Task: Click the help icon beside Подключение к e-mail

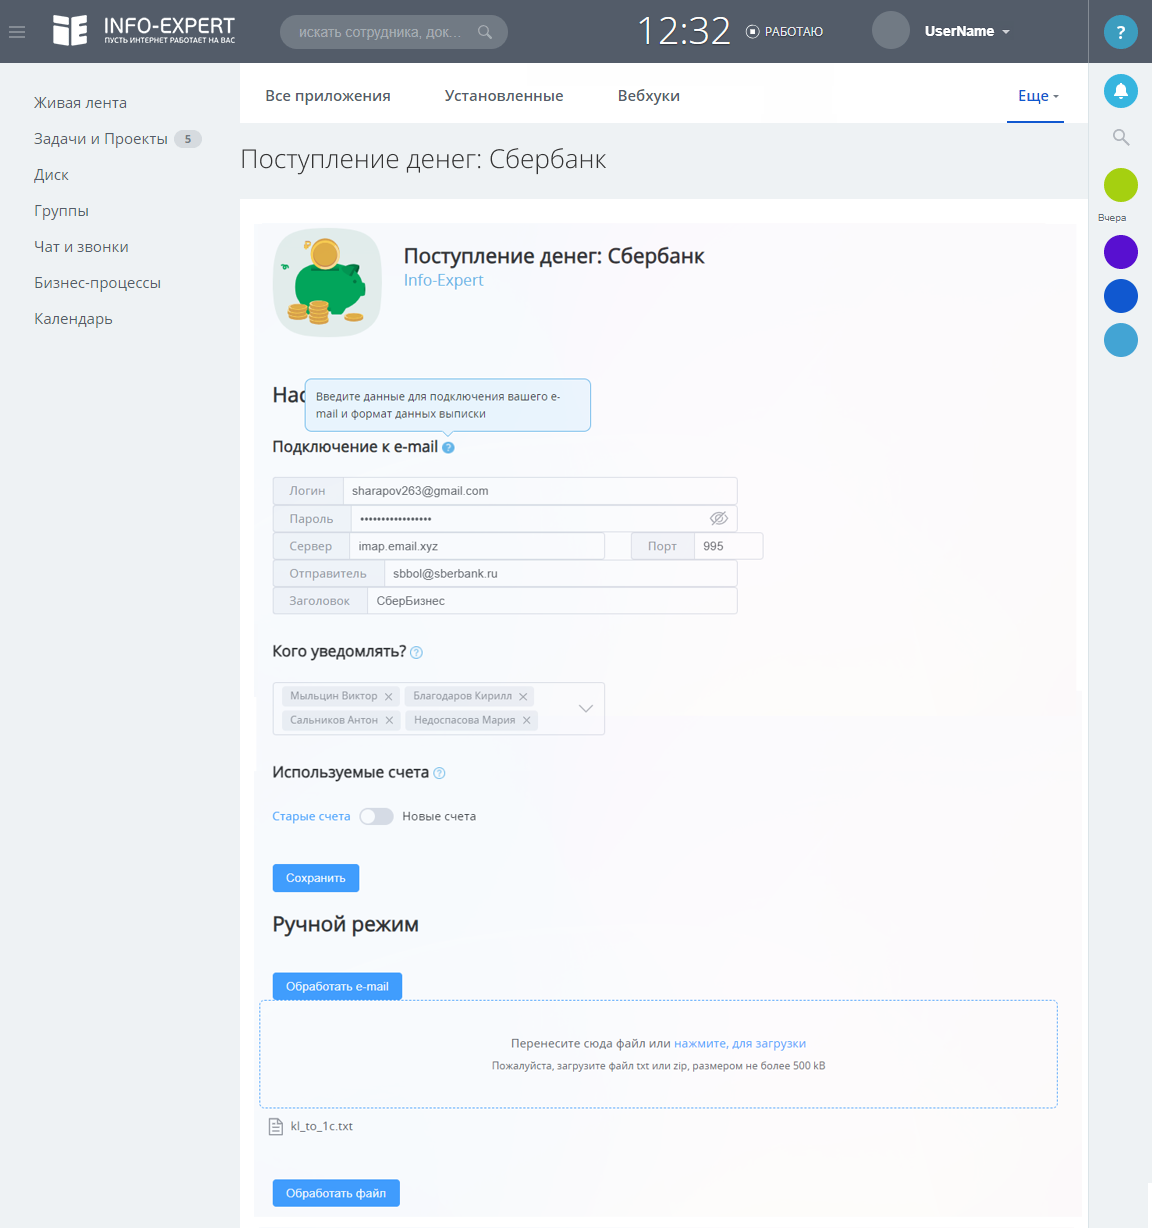Action: click(448, 448)
